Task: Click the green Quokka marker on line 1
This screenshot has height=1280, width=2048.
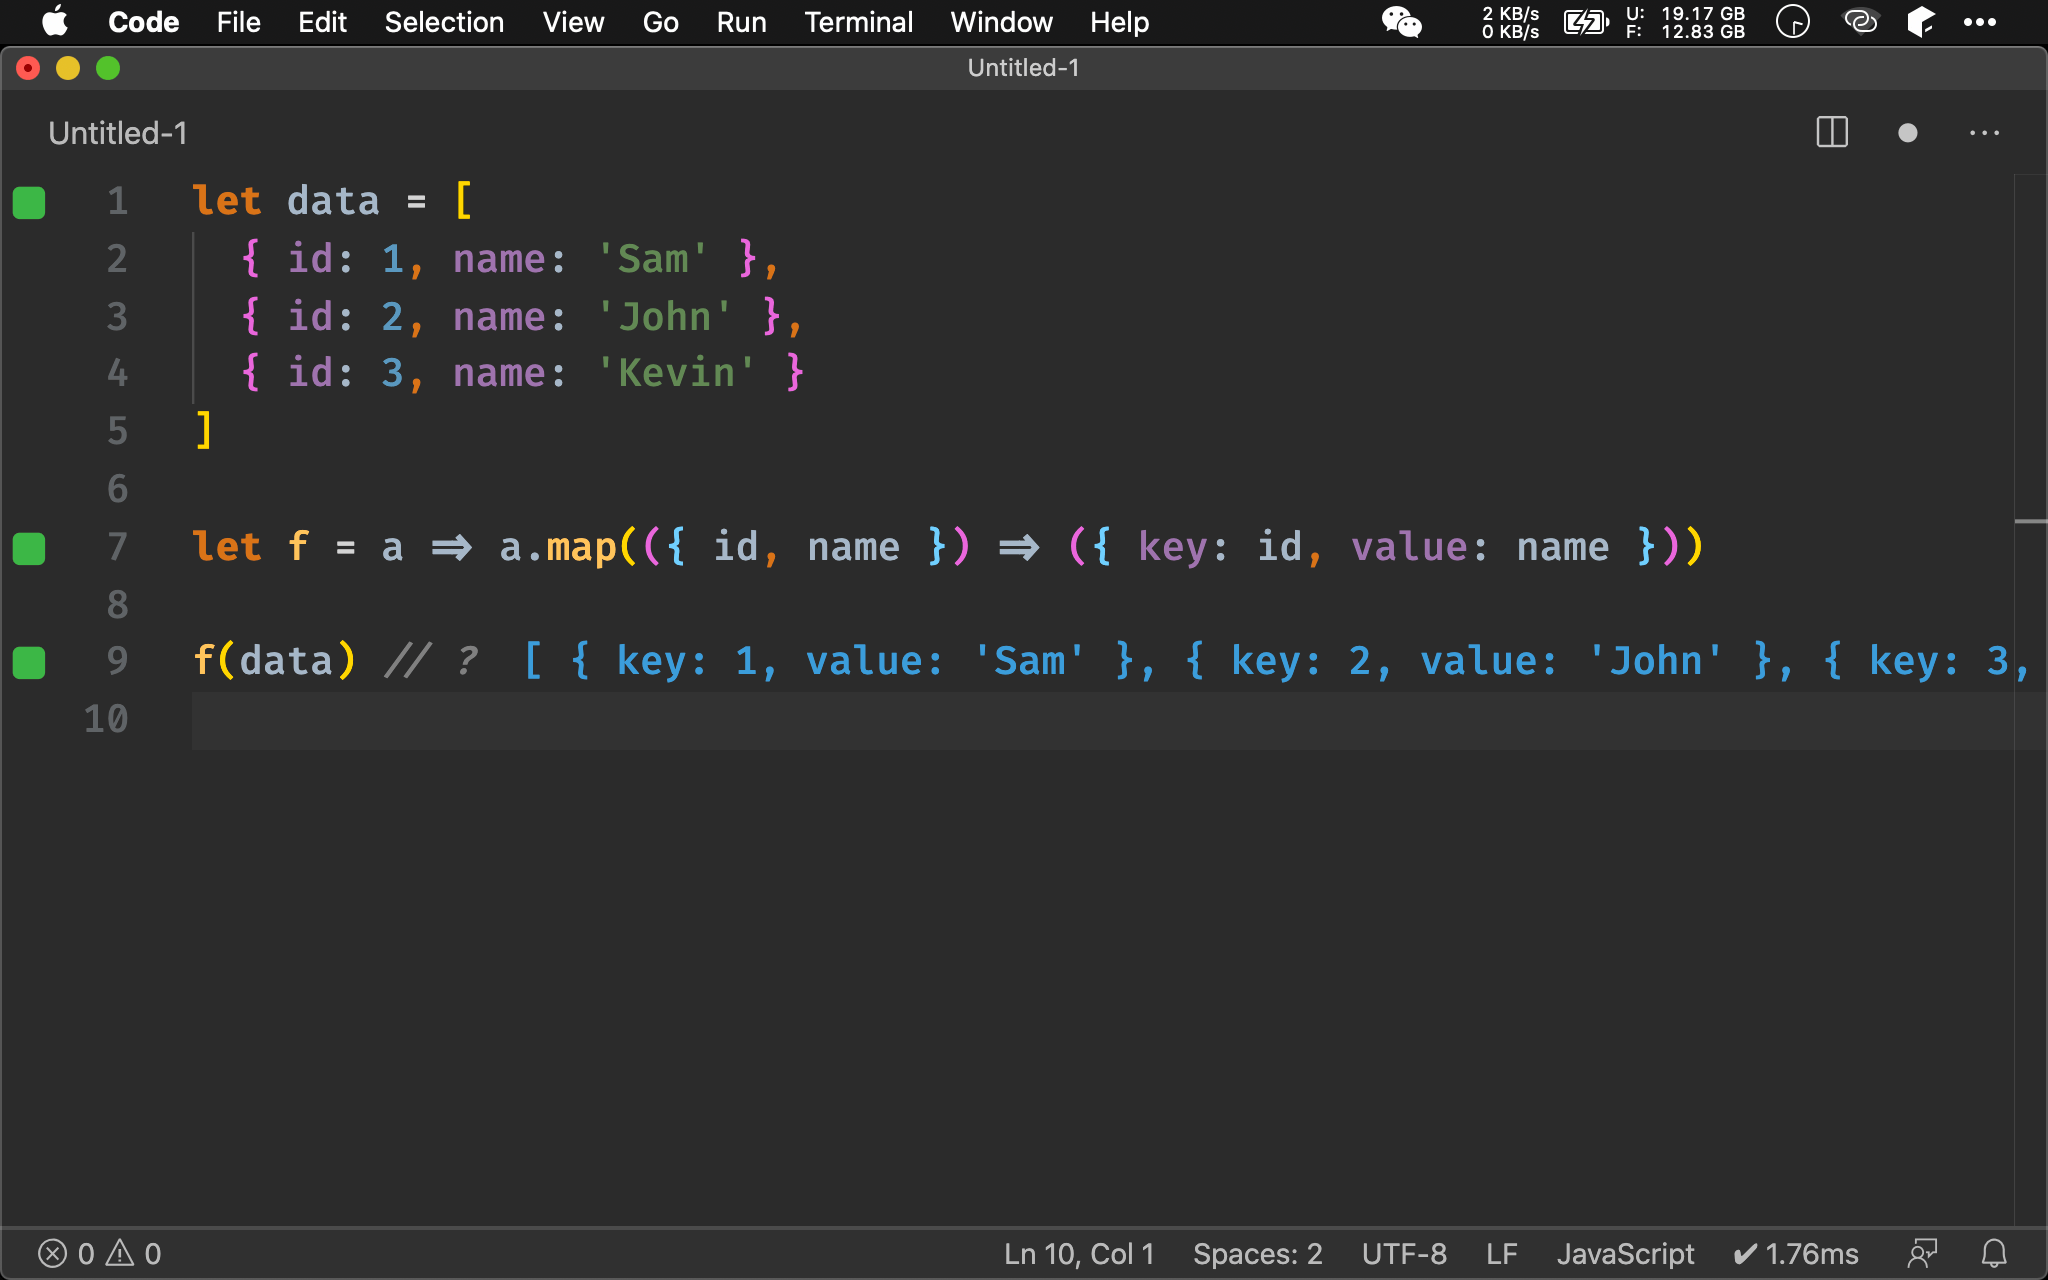Action: 29,203
